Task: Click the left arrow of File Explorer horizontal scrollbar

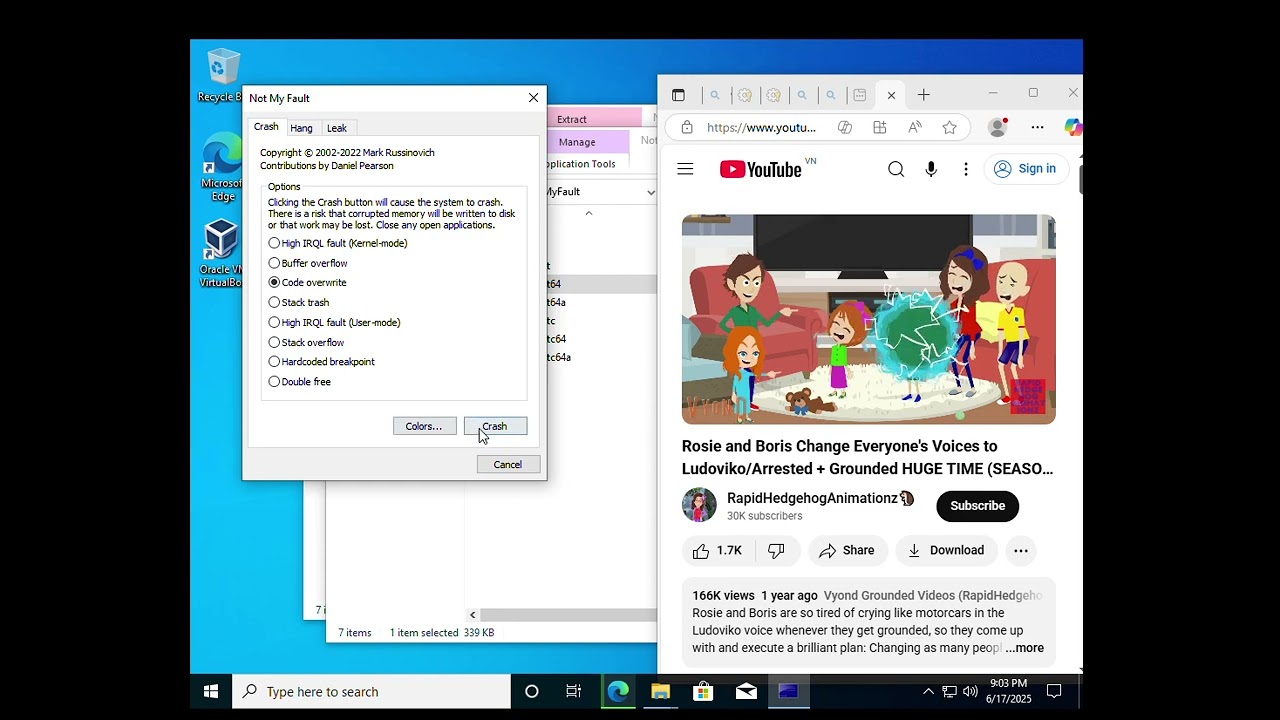Action: point(472,615)
